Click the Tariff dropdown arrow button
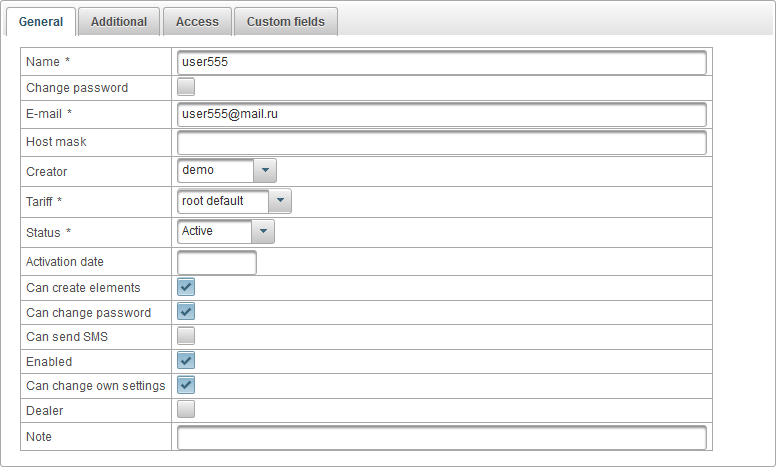 tap(280, 201)
